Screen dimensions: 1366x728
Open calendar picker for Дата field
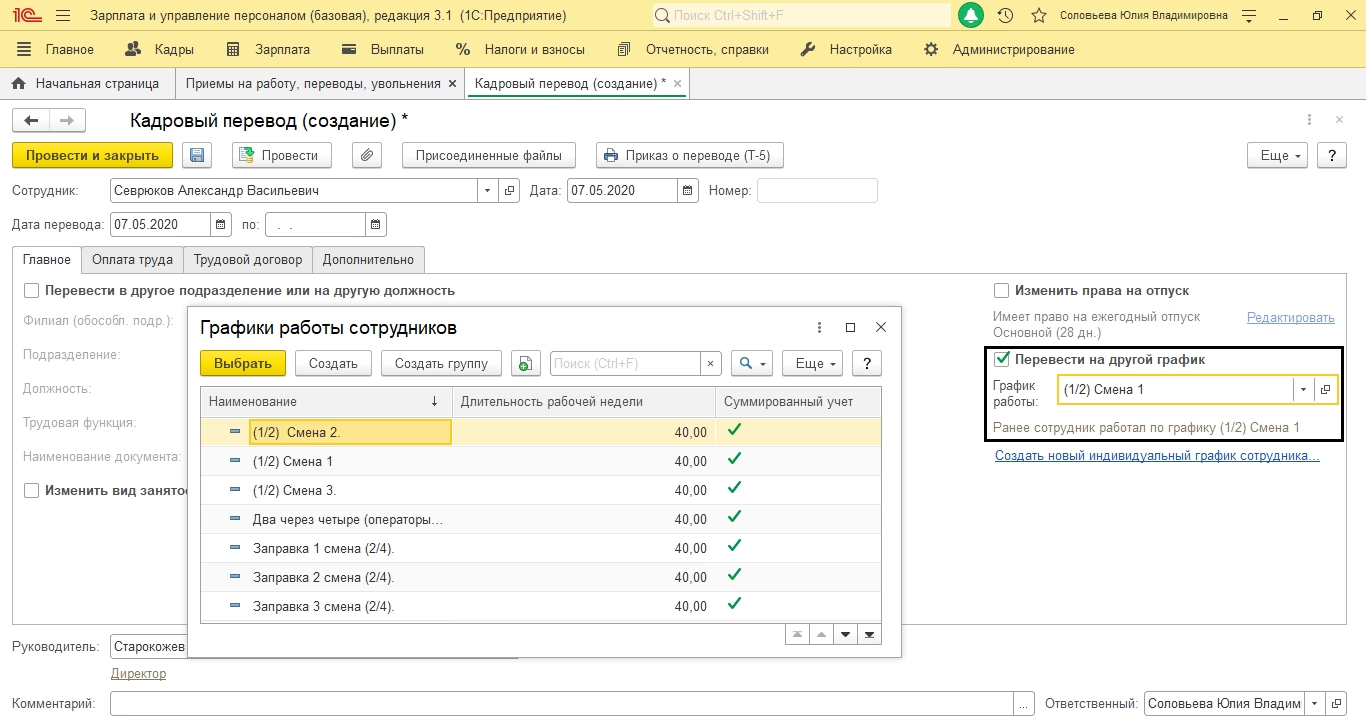coord(688,191)
